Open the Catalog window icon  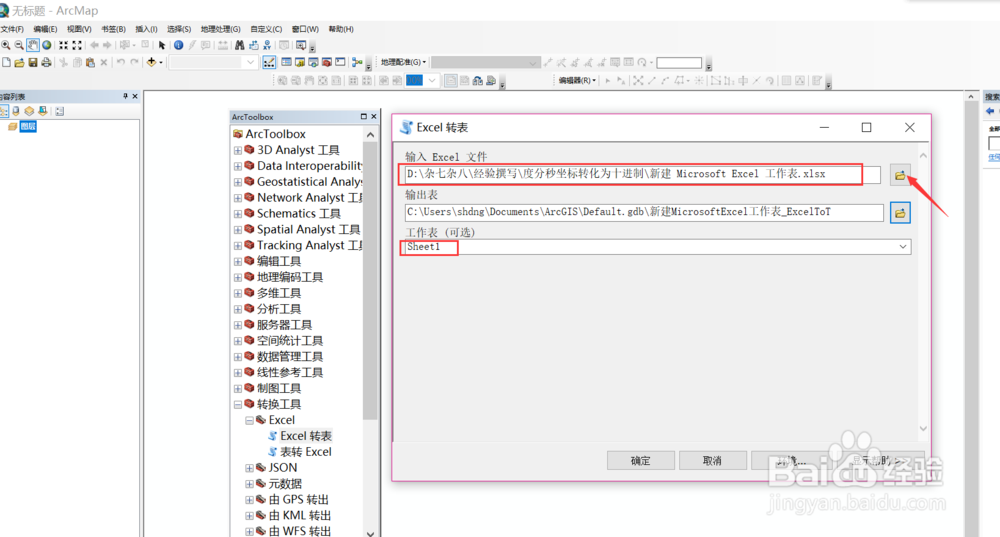300,63
